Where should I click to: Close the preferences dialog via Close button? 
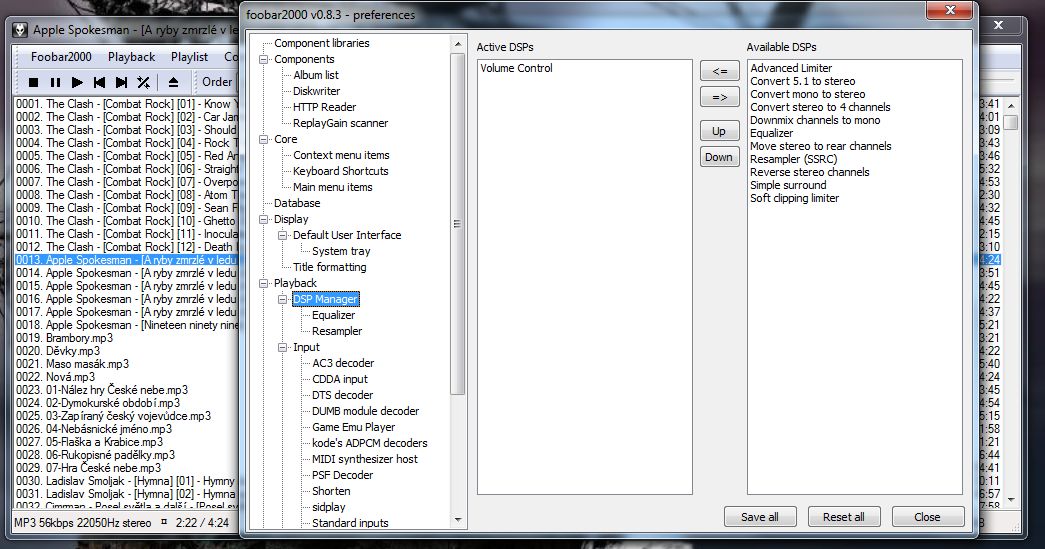coord(928,517)
